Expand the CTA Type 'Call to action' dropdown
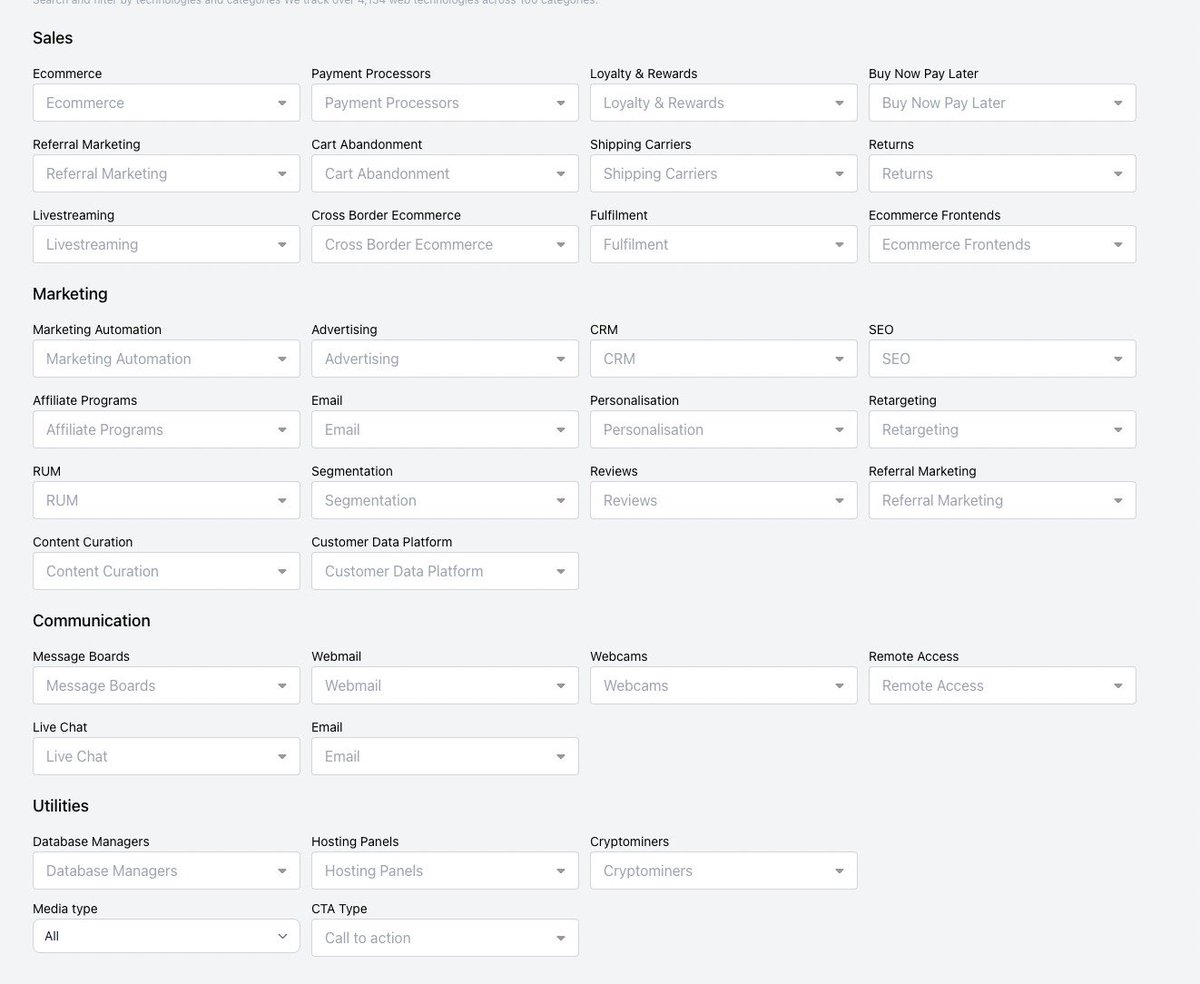This screenshot has width=1200, height=984. [x=445, y=938]
